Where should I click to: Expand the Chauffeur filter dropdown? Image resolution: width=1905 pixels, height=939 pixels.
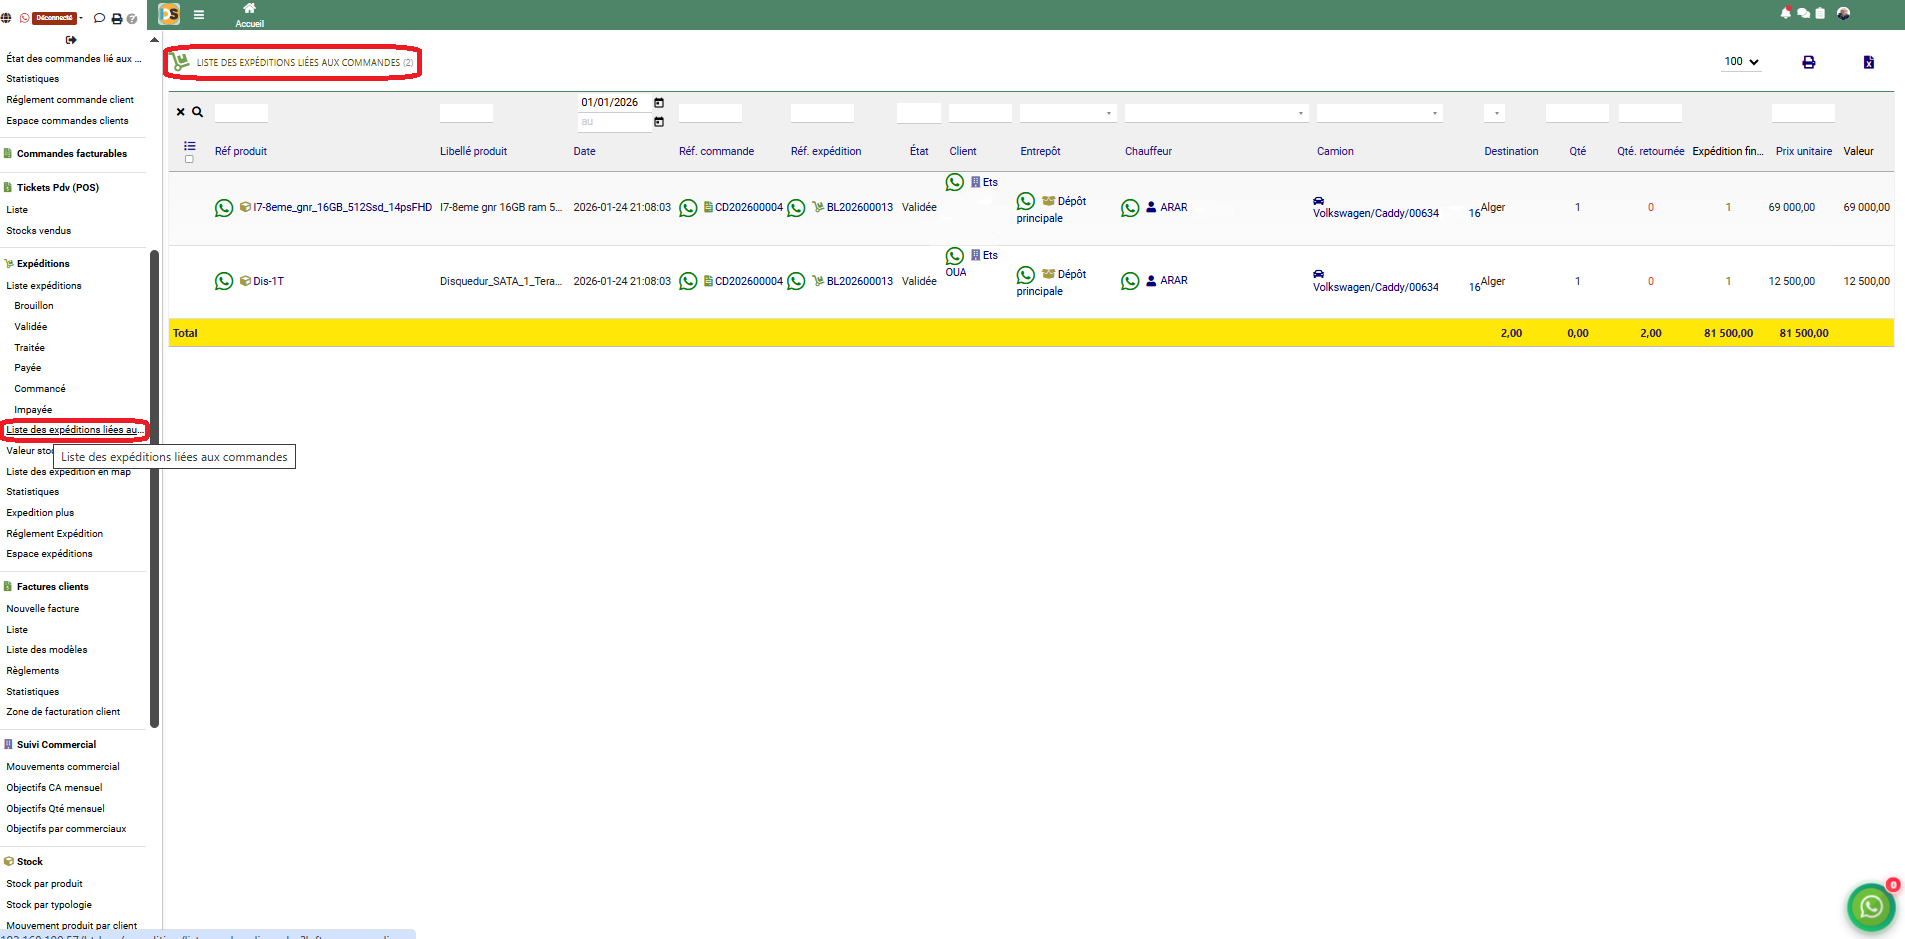[x=1216, y=113]
